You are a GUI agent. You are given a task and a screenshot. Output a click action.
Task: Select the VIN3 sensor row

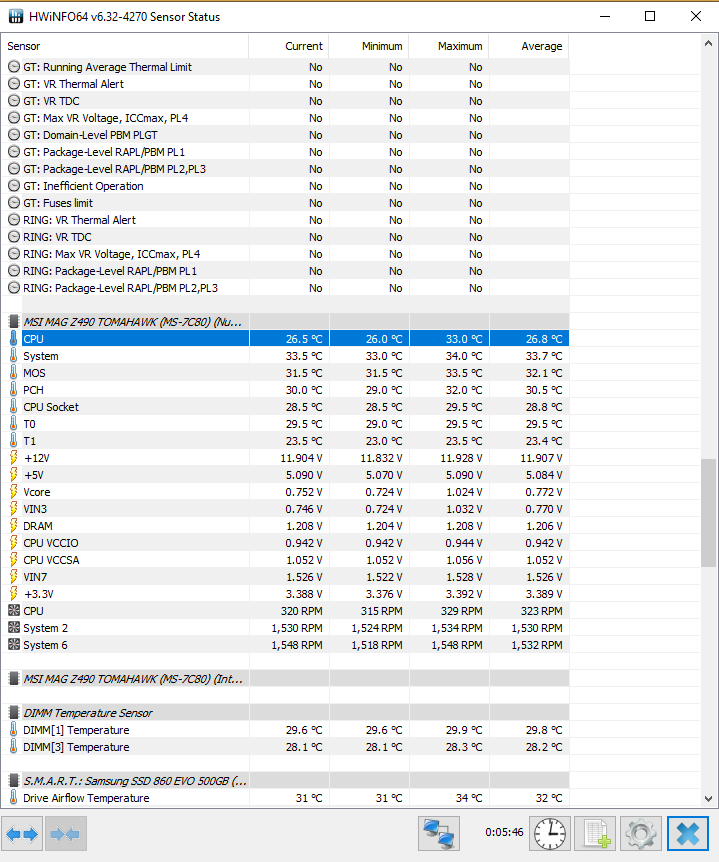pos(285,509)
